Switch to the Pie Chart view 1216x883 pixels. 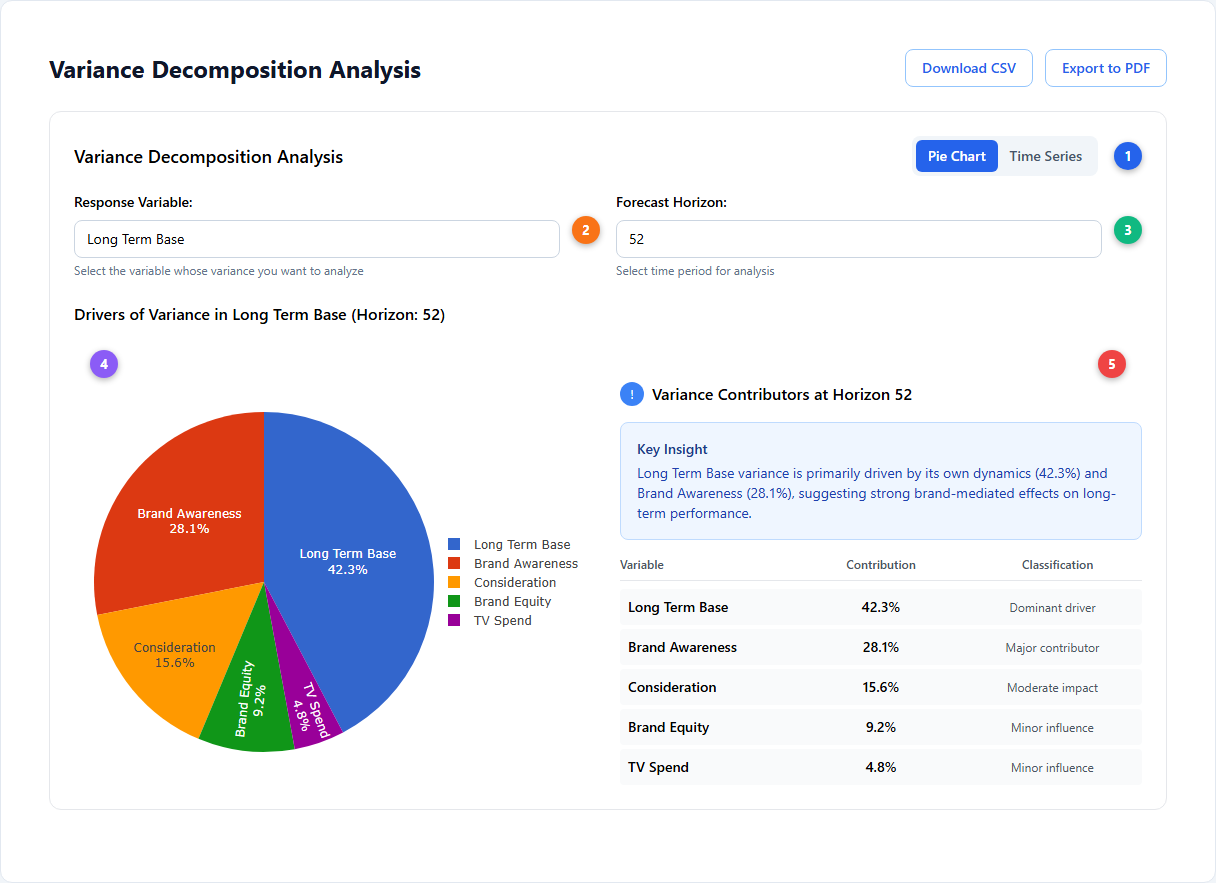pos(957,156)
